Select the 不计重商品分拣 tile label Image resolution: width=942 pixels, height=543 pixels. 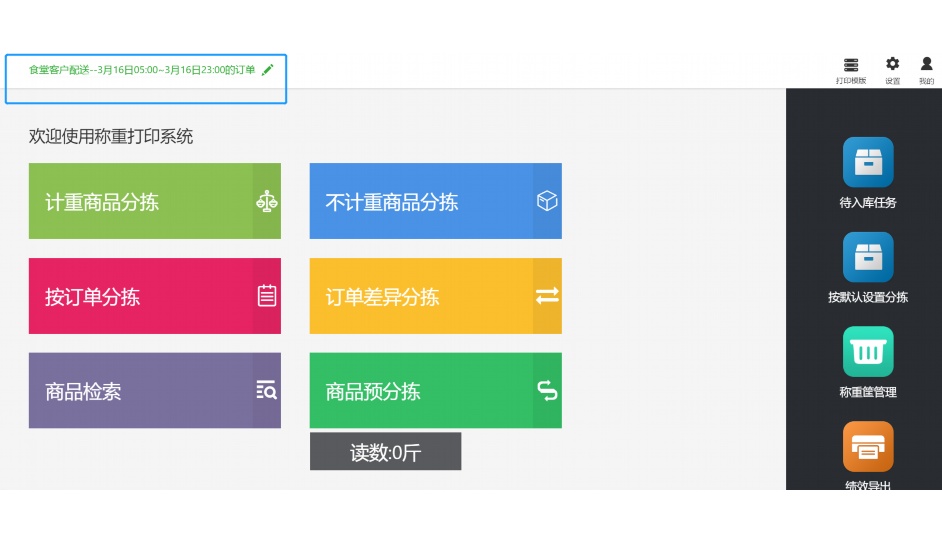click(x=392, y=202)
